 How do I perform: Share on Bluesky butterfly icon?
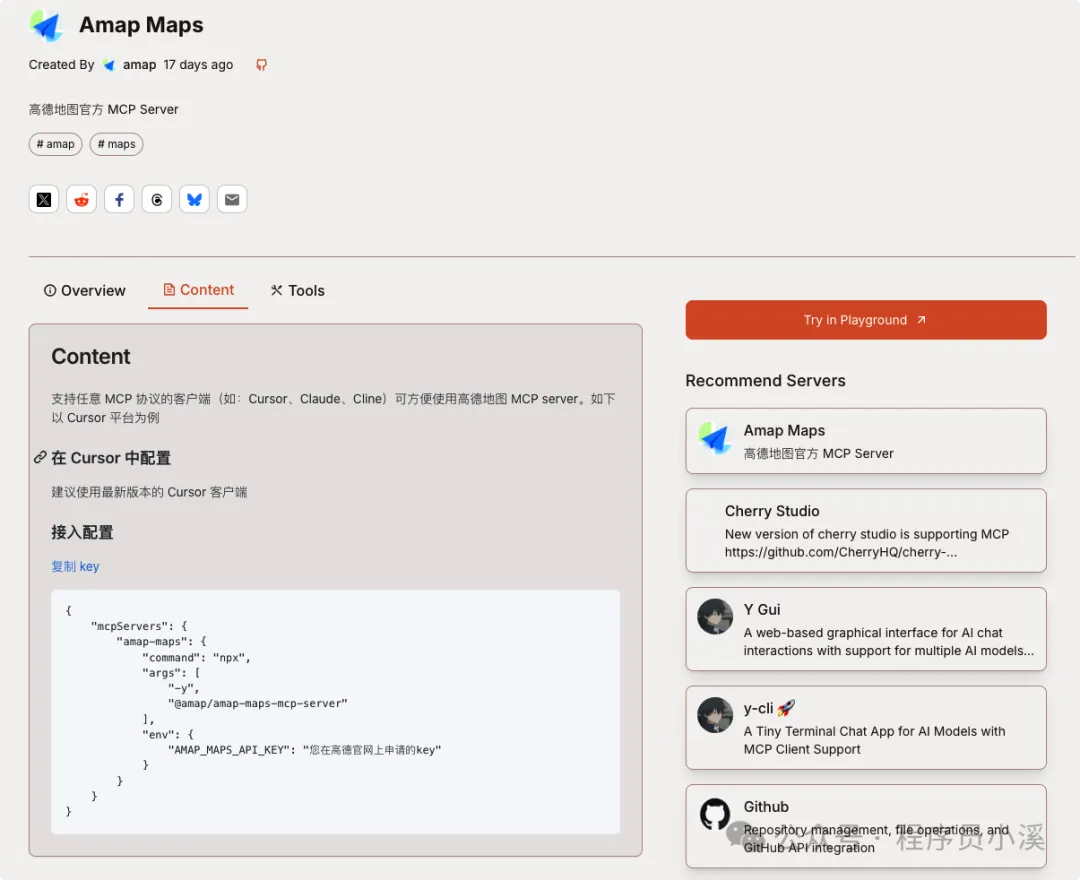click(194, 200)
